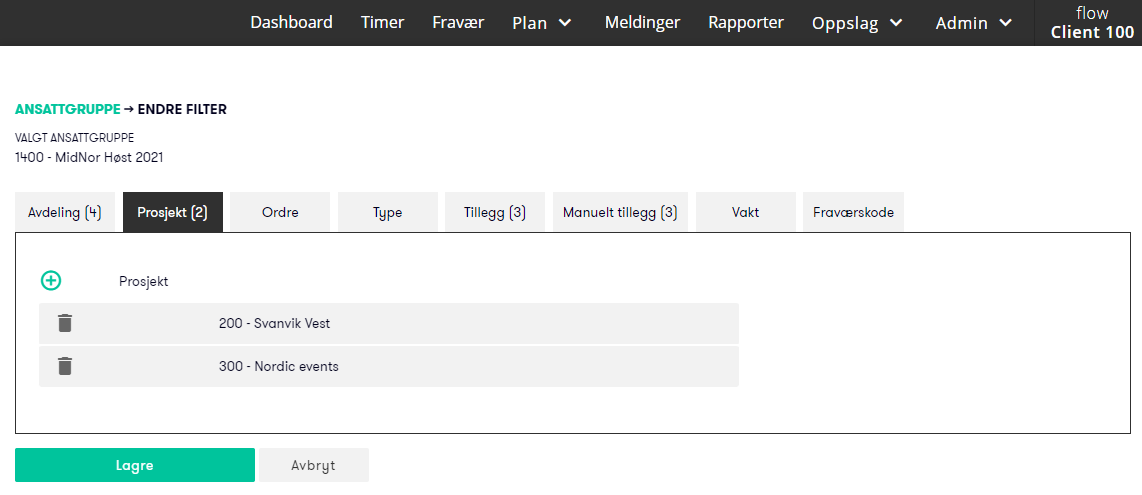
Task: Cancel changes with the Avbryt button
Action: pos(314,465)
